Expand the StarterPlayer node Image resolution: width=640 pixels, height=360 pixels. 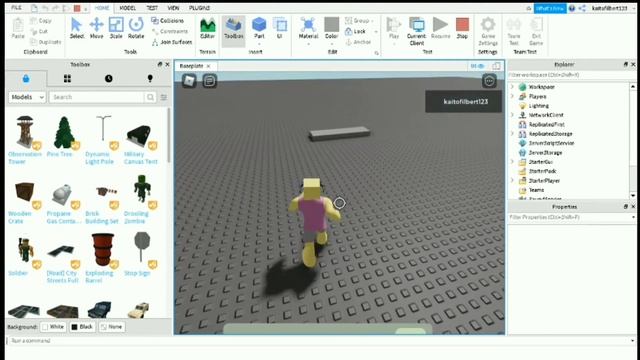513,180
